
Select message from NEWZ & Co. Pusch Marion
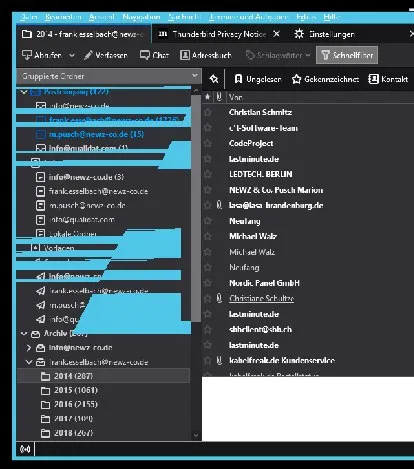pyautogui.click(x=276, y=190)
